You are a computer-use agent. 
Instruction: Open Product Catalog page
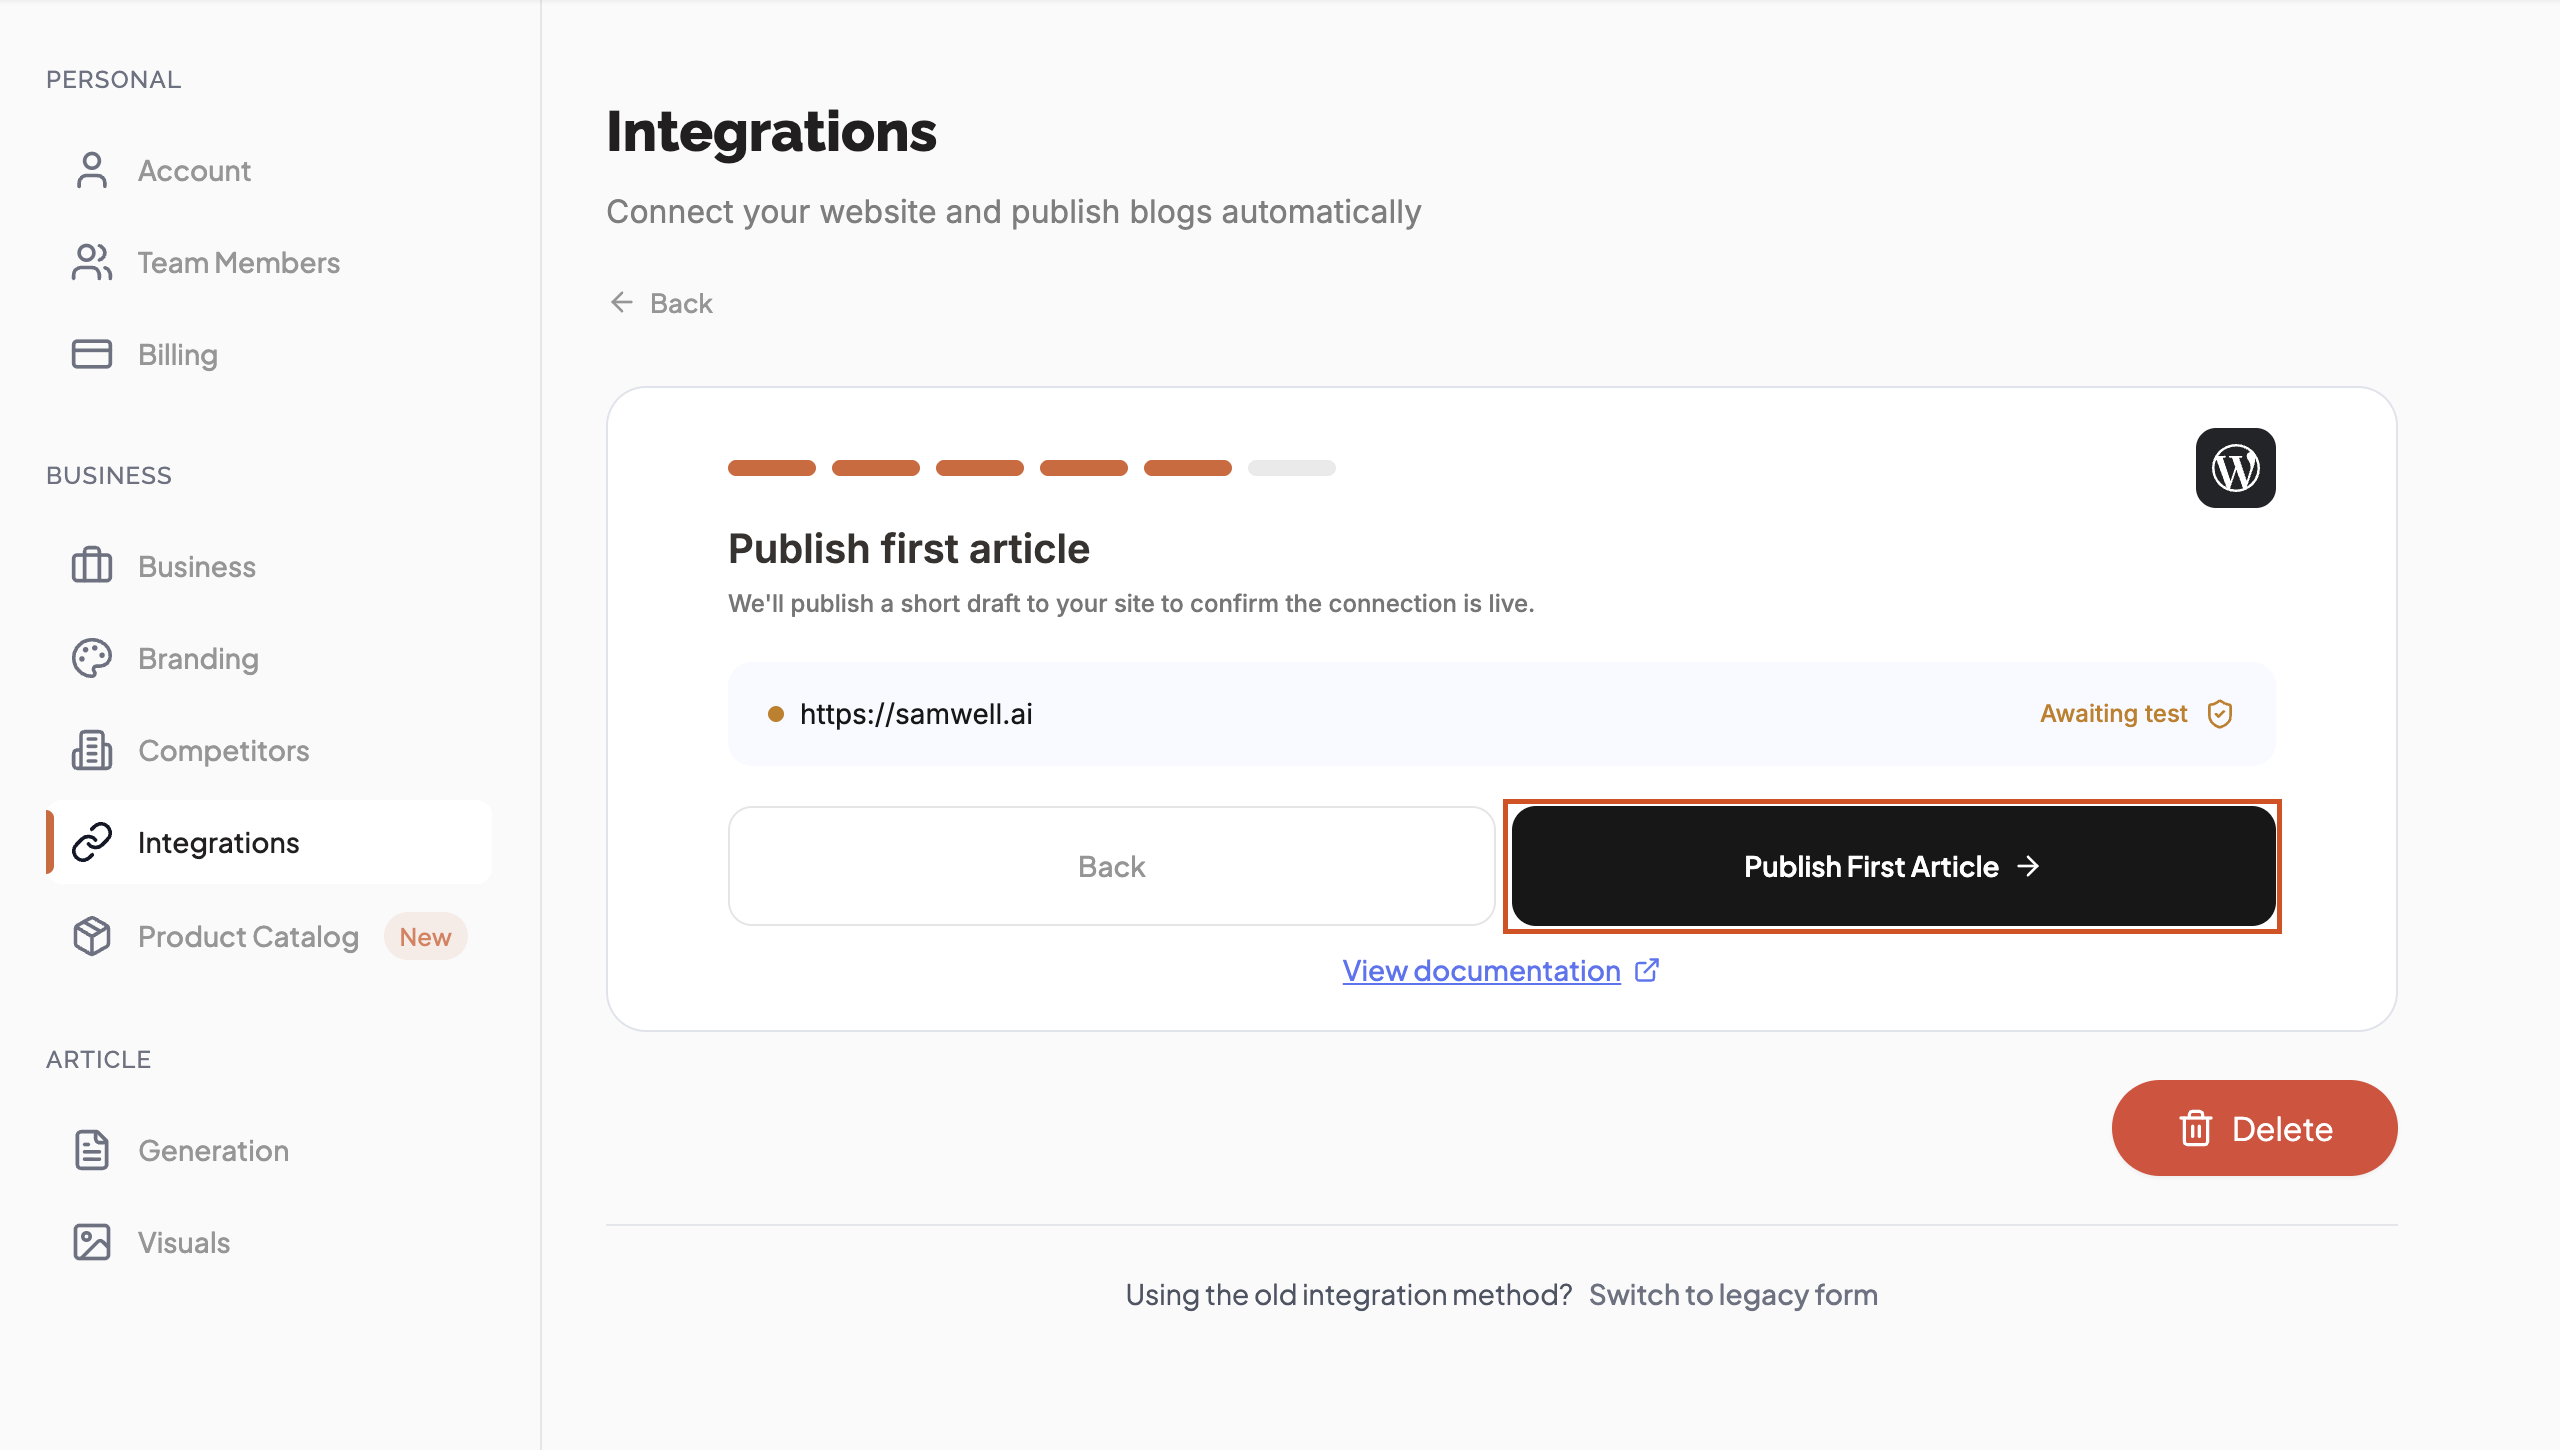[x=248, y=936]
